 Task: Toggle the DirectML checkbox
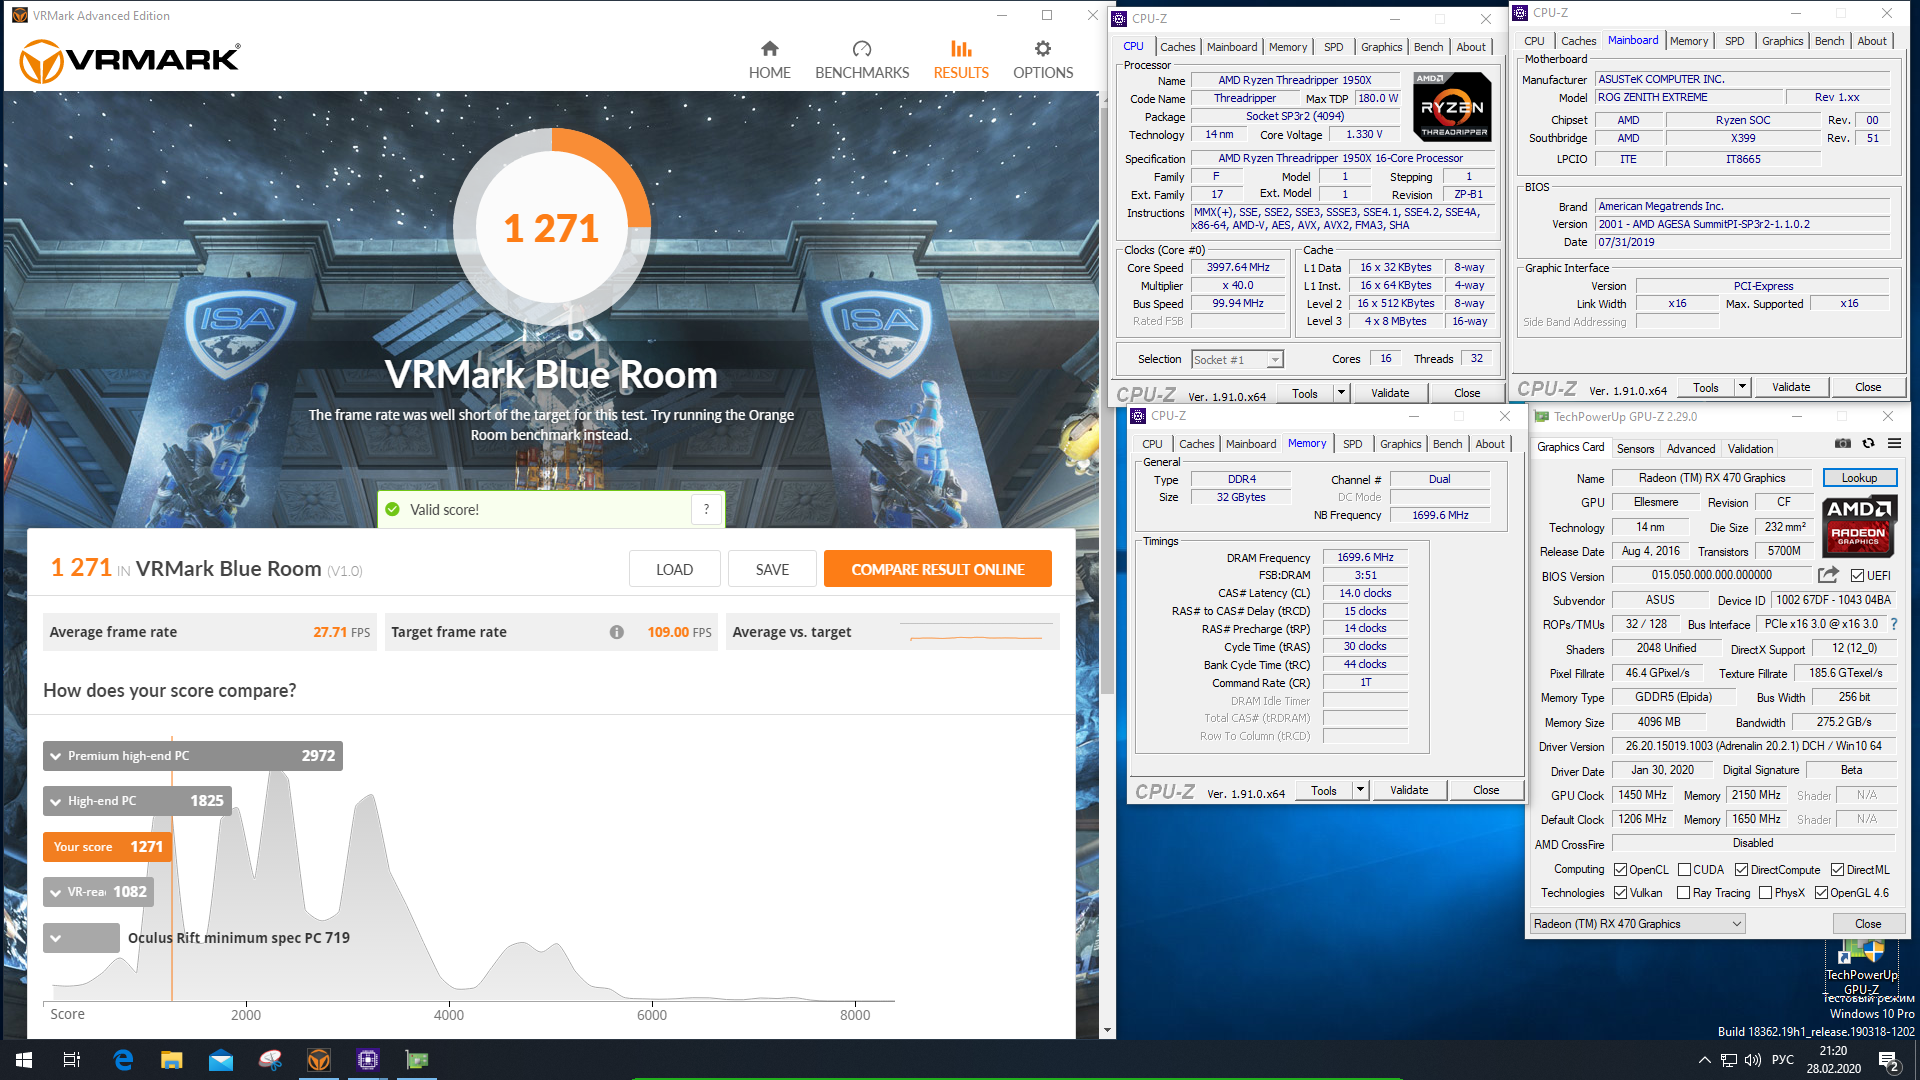pyautogui.click(x=1838, y=870)
